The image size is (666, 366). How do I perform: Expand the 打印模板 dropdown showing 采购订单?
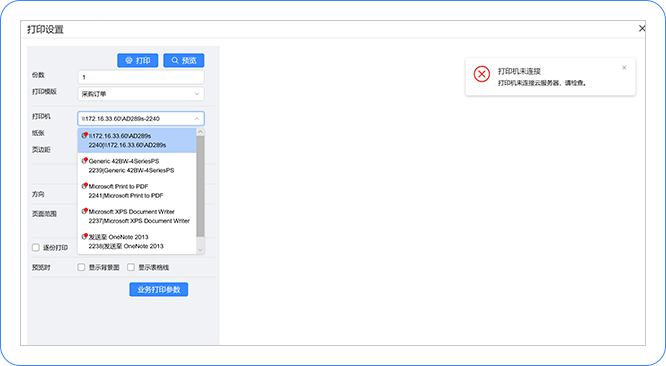pos(141,94)
